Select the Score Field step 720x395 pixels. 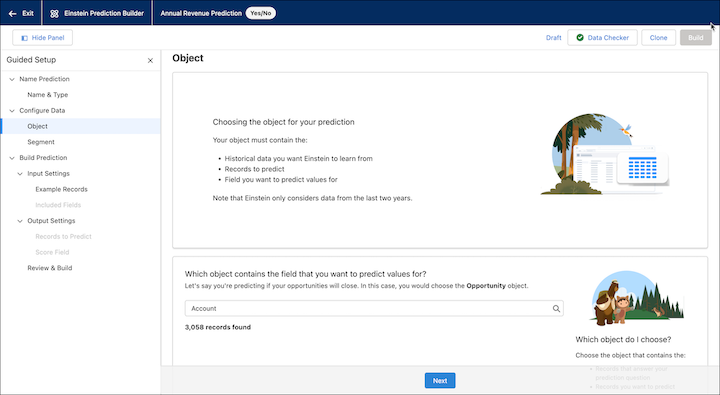pos(52,252)
